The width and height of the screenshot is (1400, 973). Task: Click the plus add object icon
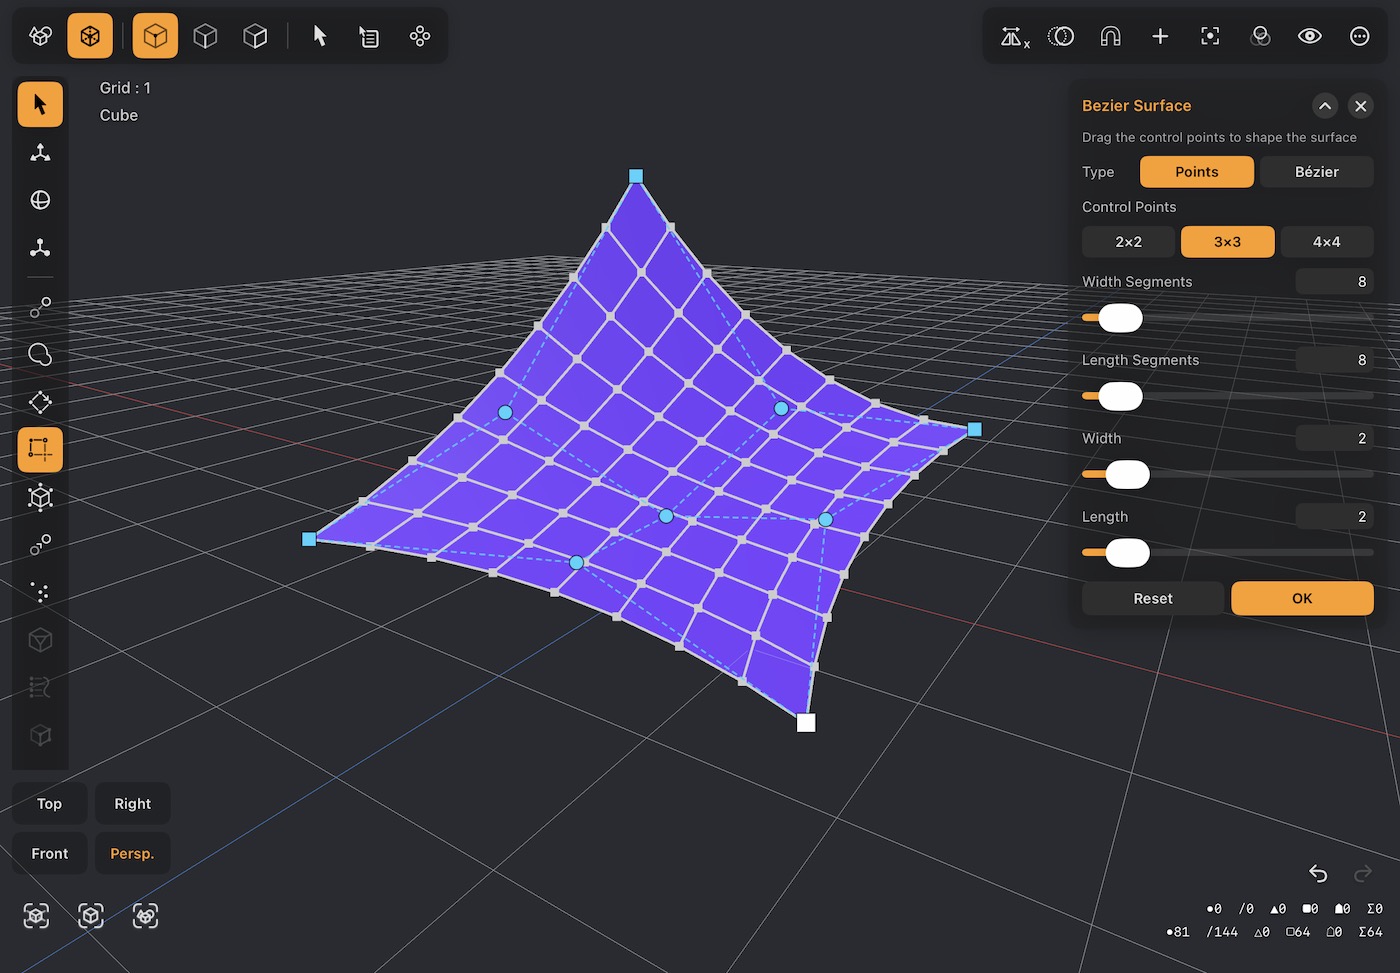(x=1160, y=37)
